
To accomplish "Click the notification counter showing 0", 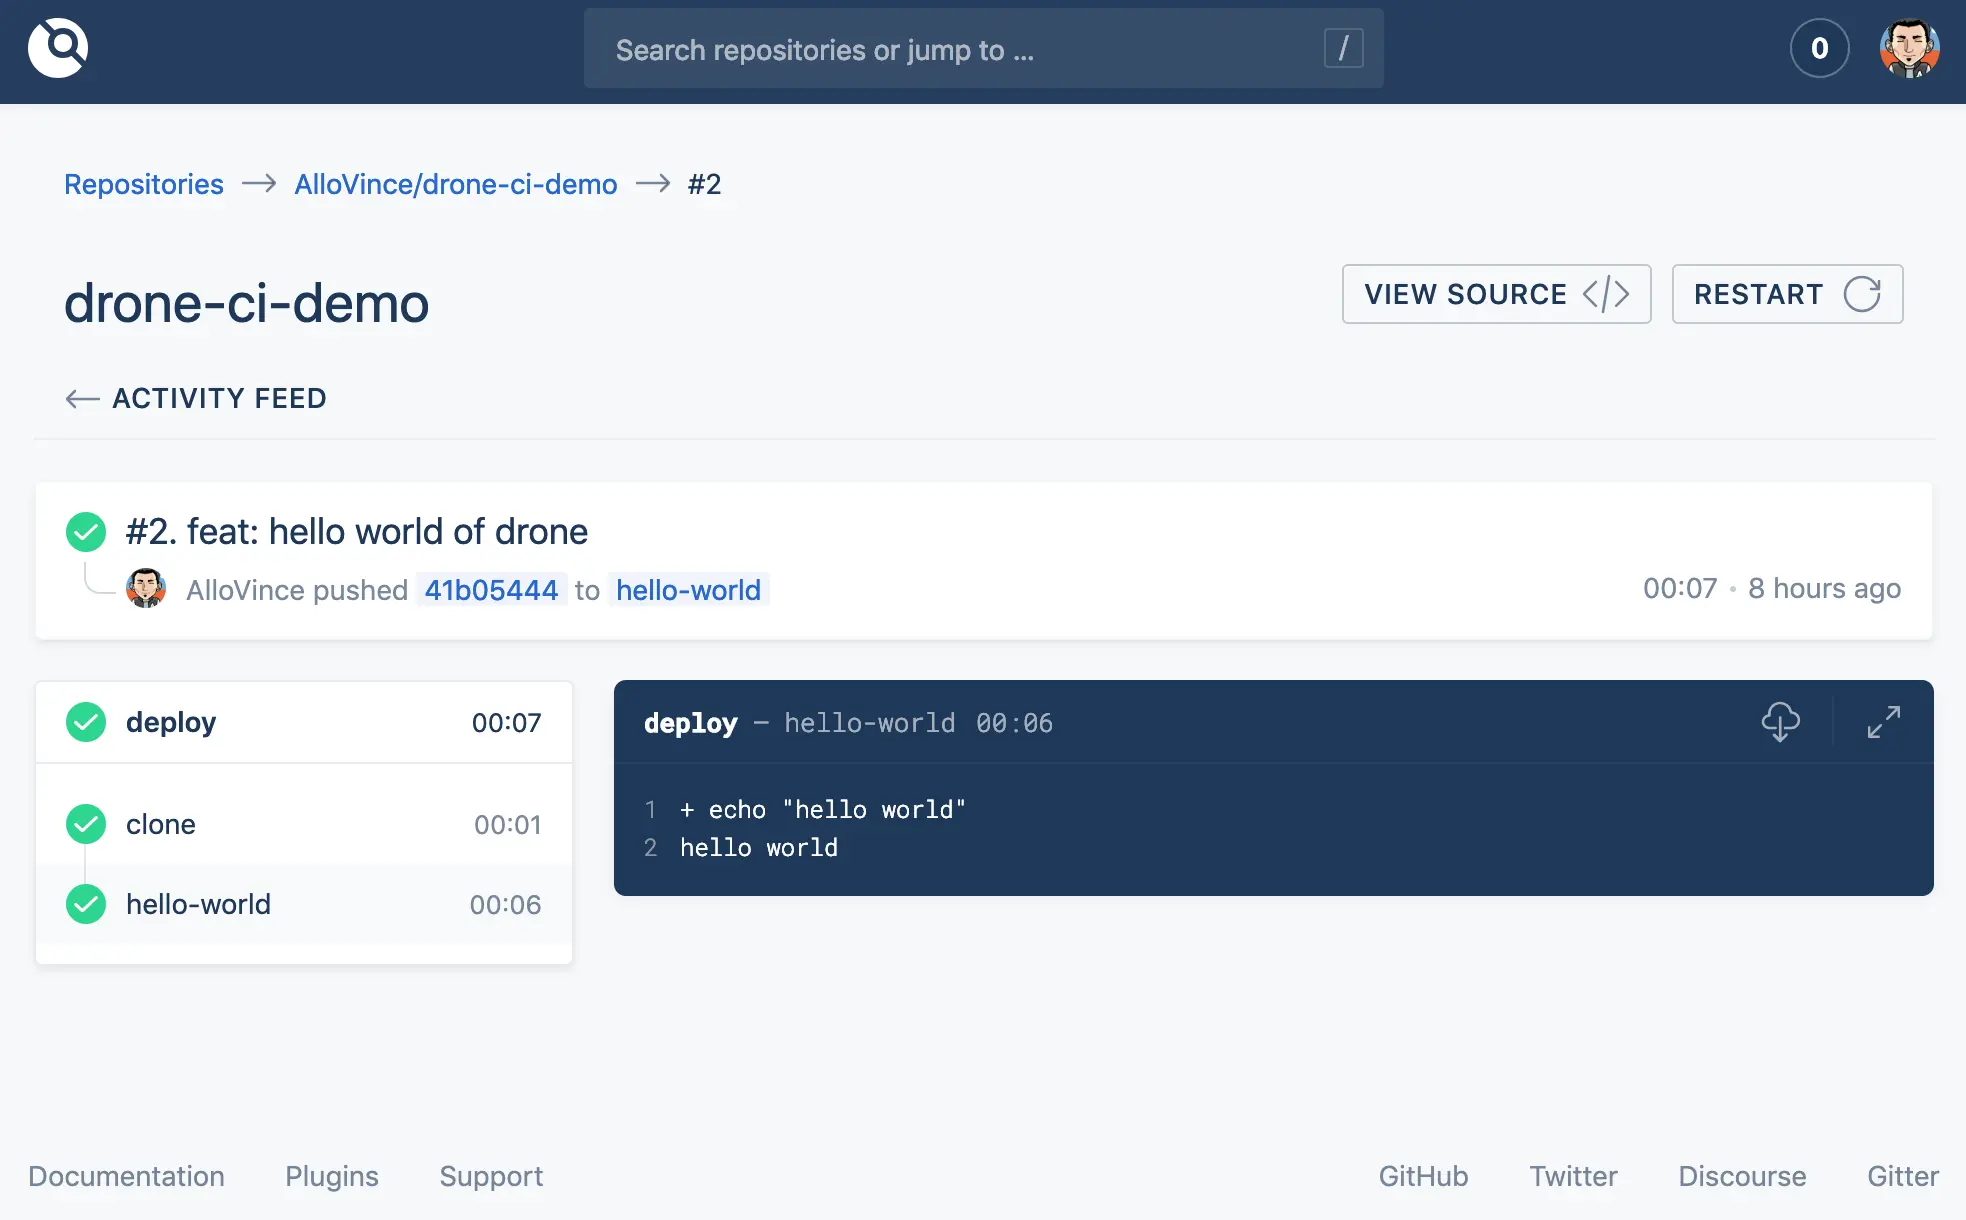I will pyautogui.click(x=1819, y=48).
